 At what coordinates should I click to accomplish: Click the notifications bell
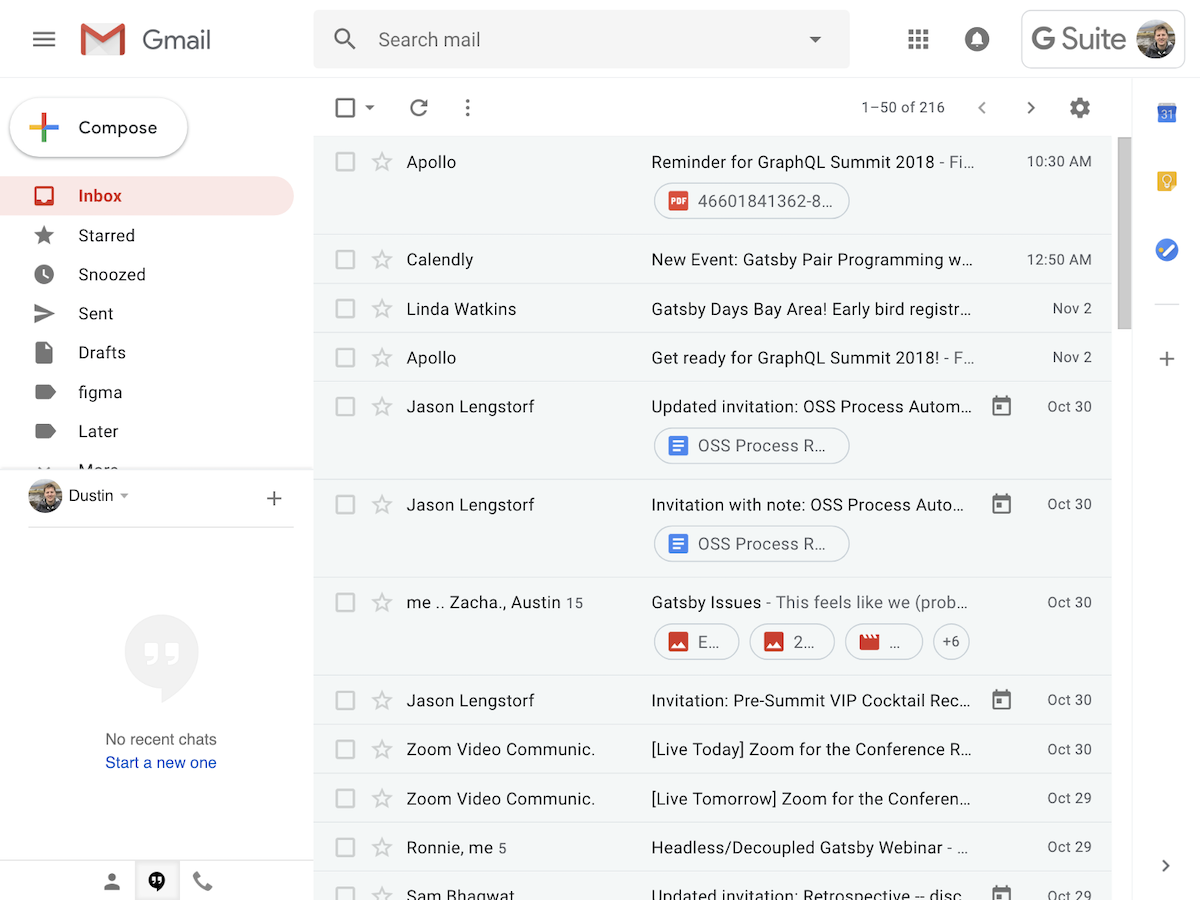[x=977, y=39]
